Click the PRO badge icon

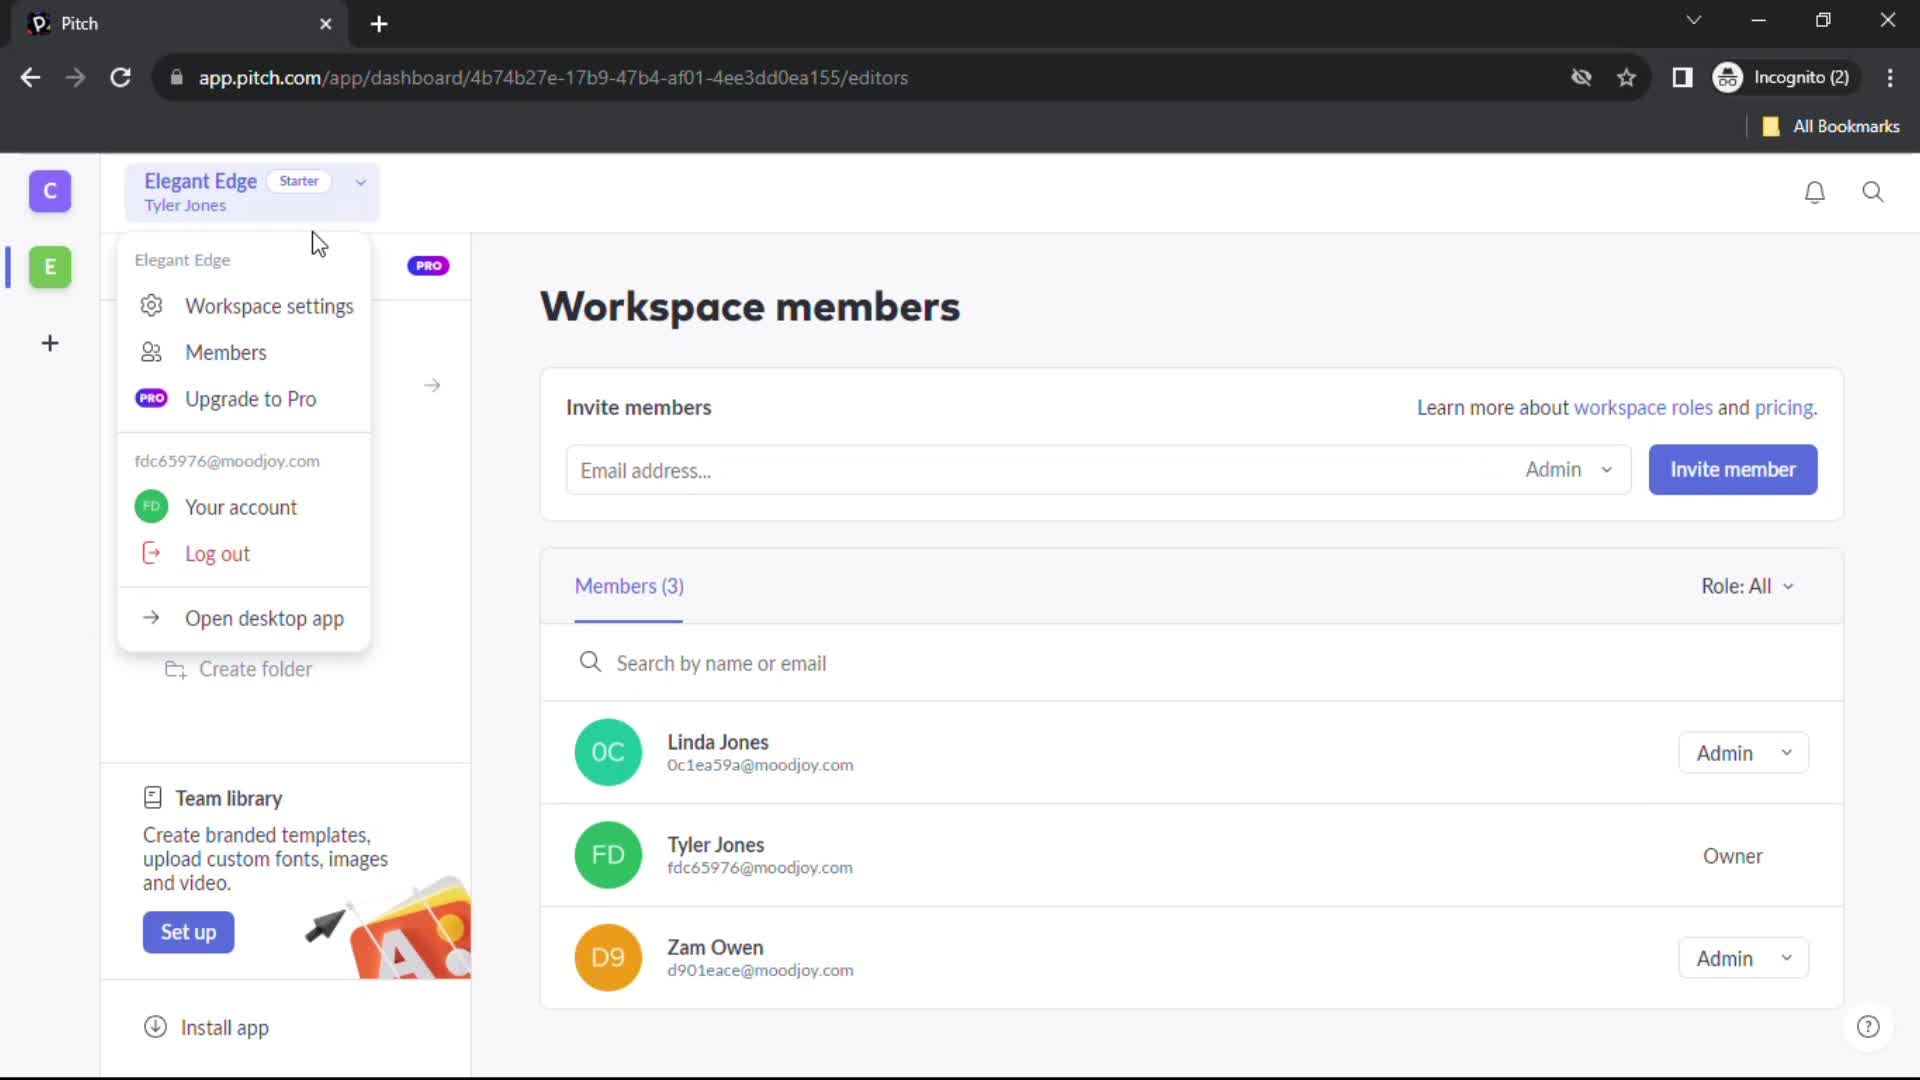(429, 265)
